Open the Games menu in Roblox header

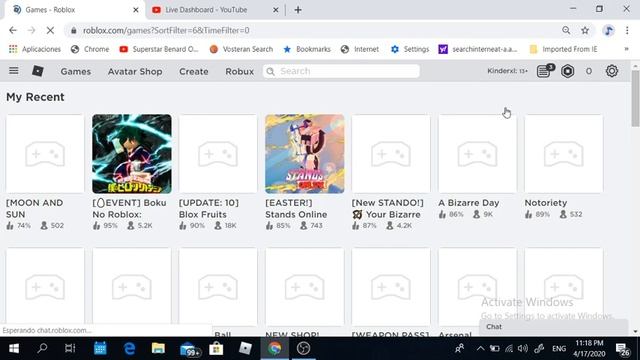[x=76, y=71]
